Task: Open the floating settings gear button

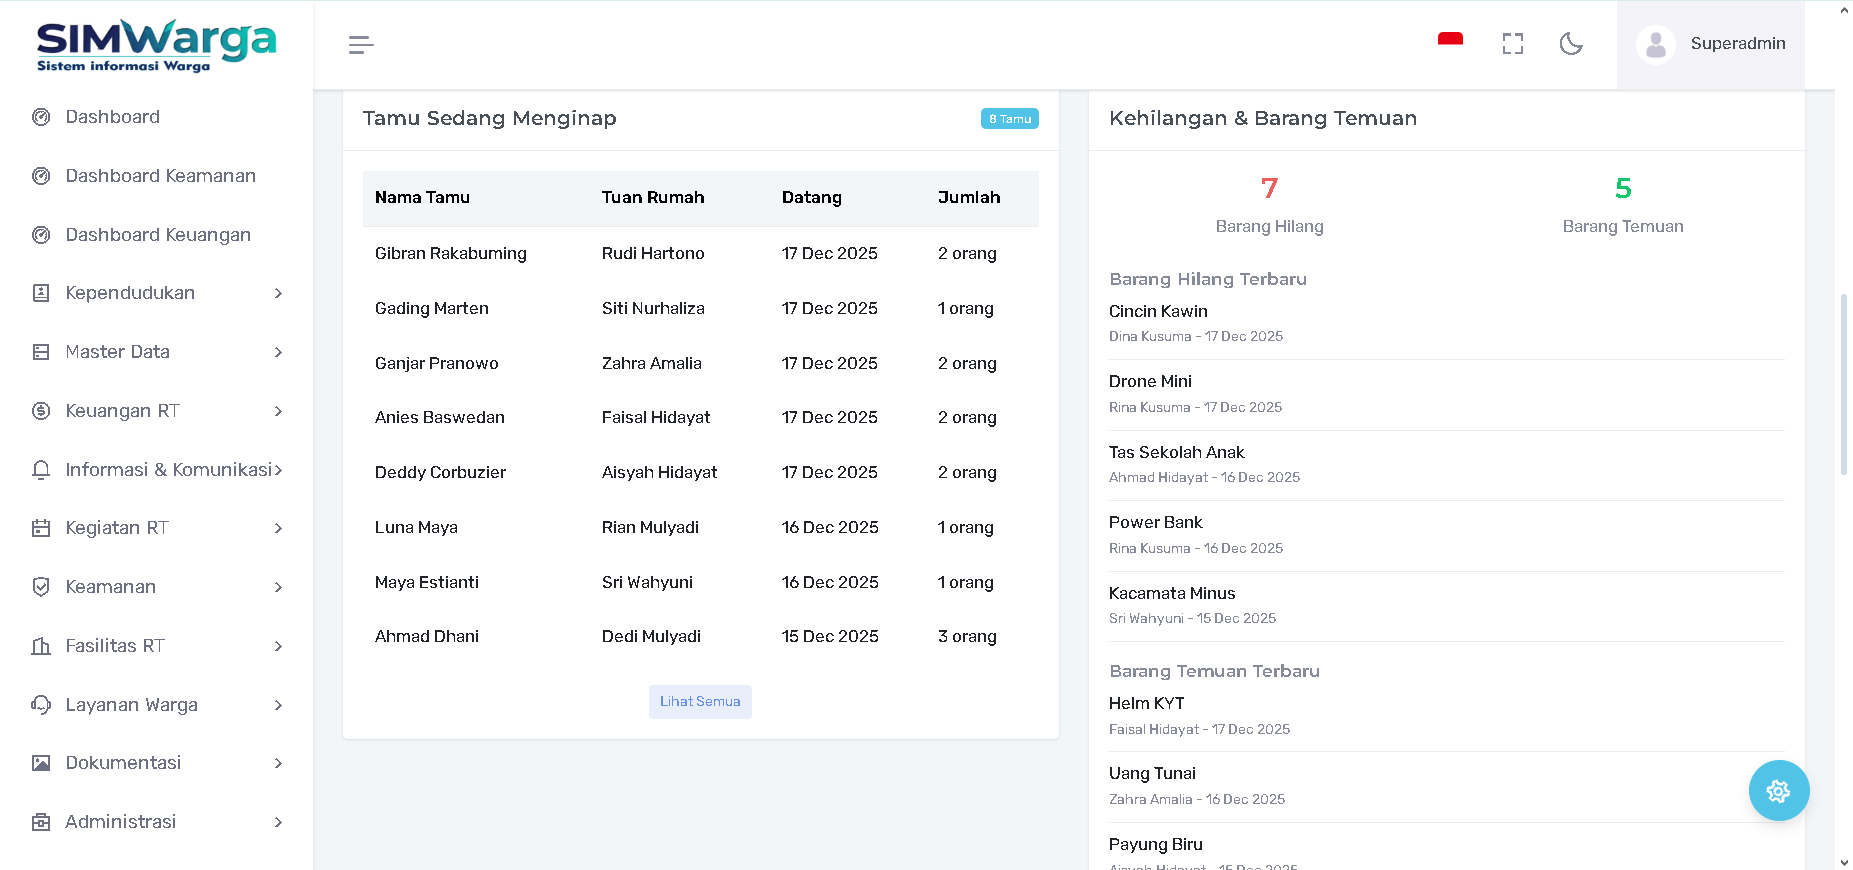Action: 1778,791
